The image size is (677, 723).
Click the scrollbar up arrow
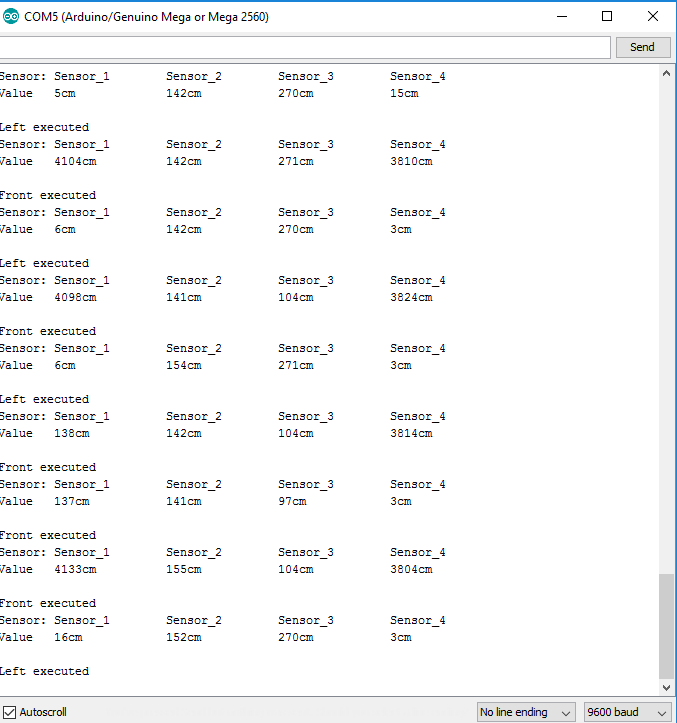(x=666, y=73)
